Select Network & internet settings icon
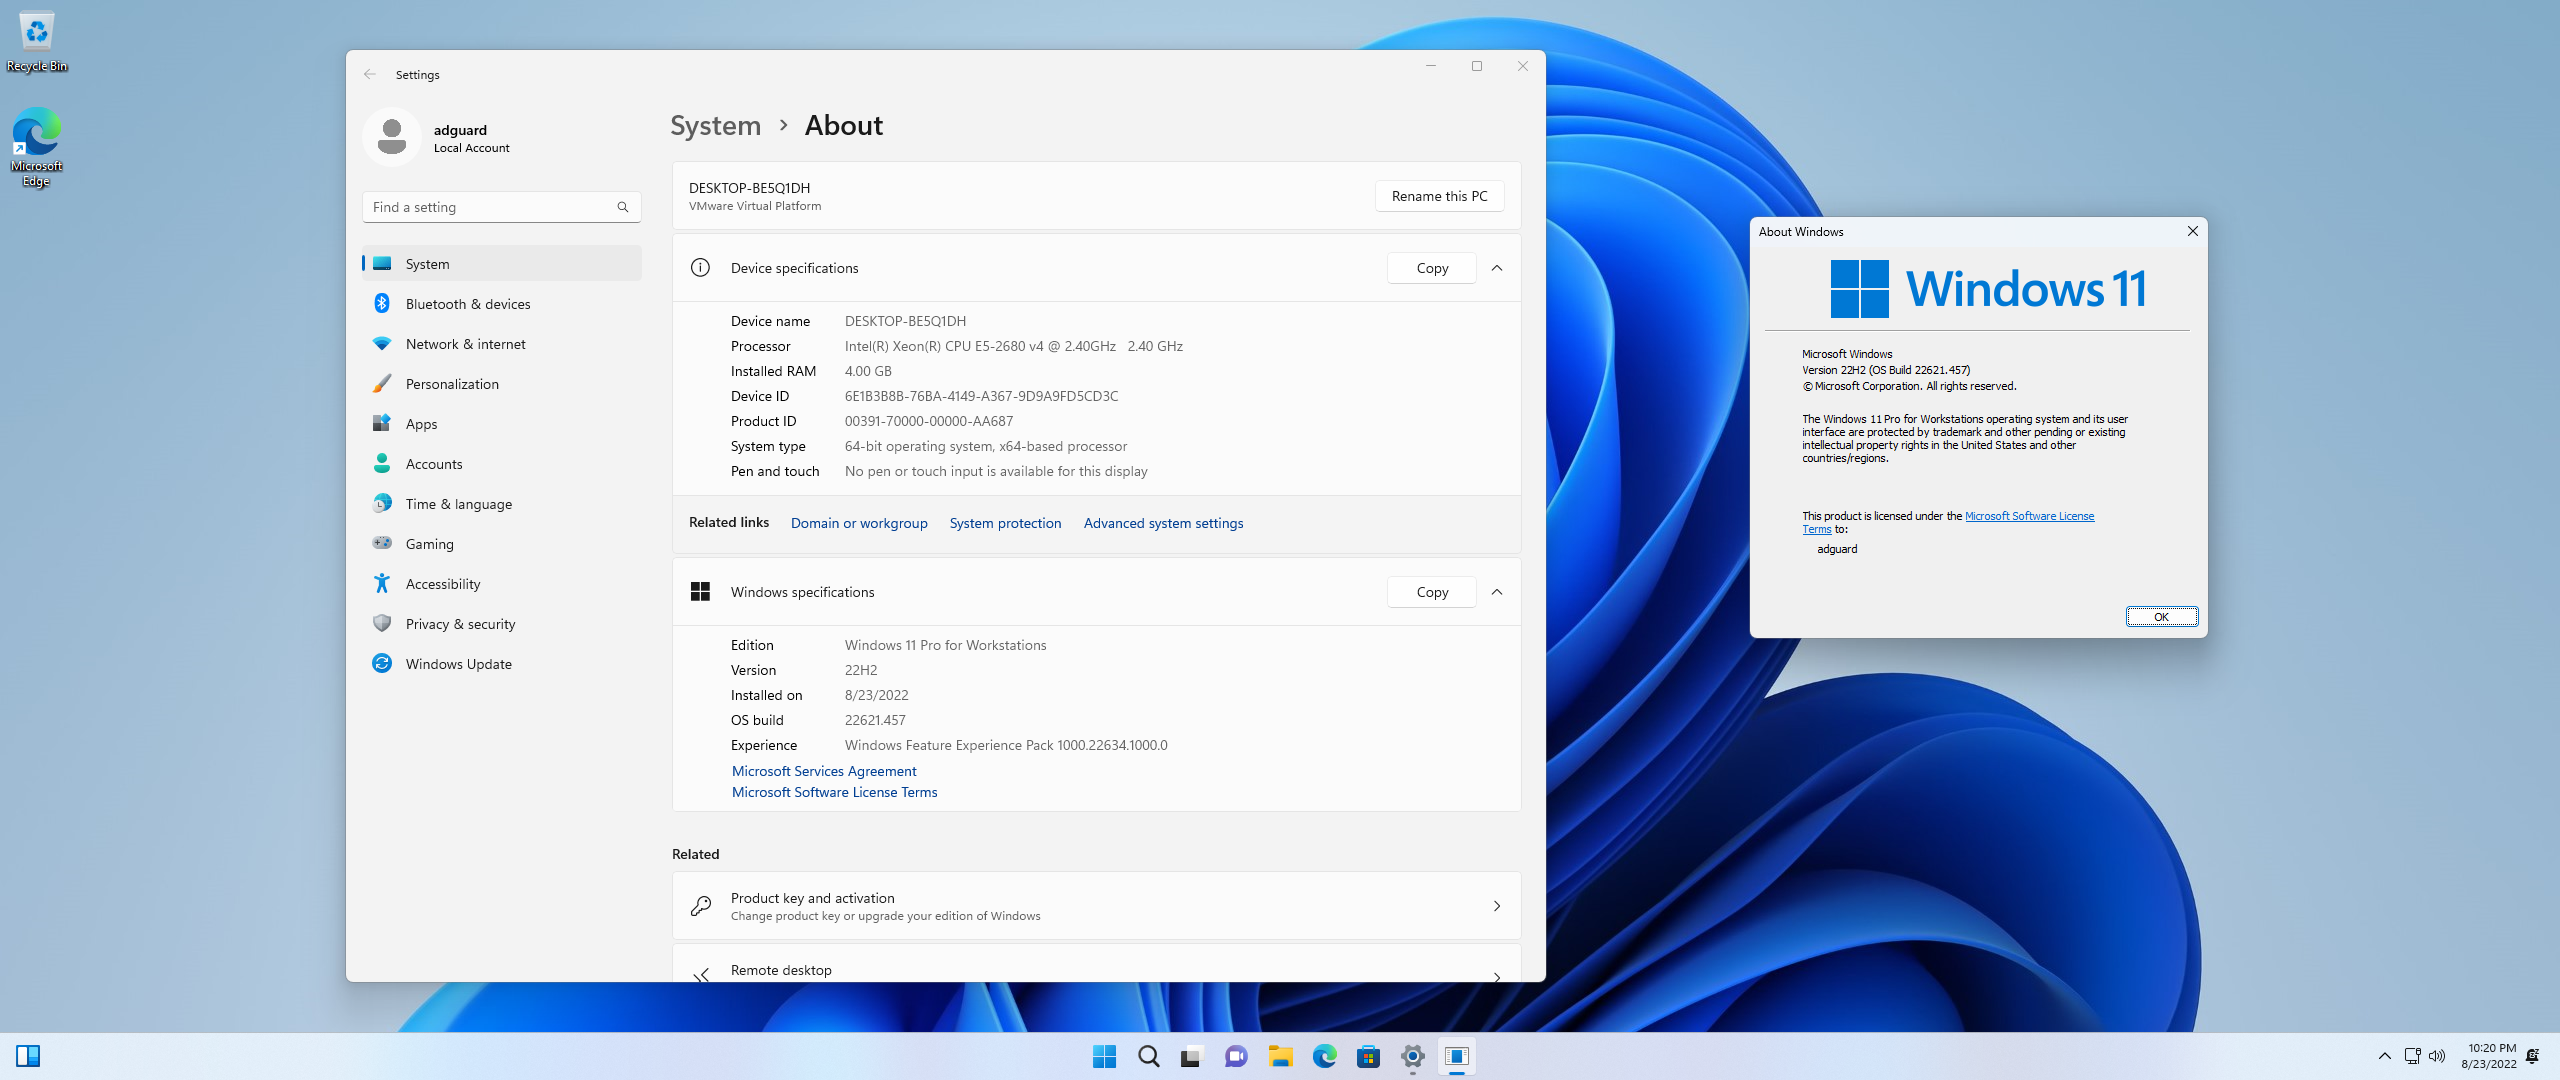Screen dimensions: 2560x1080 tap(382, 343)
